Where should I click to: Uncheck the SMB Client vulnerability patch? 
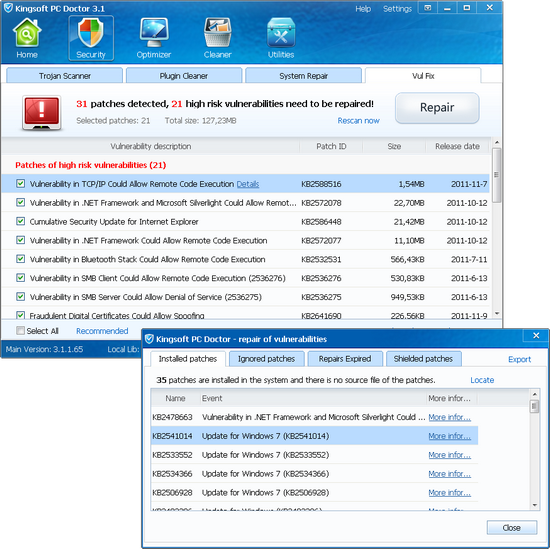(x=20, y=278)
